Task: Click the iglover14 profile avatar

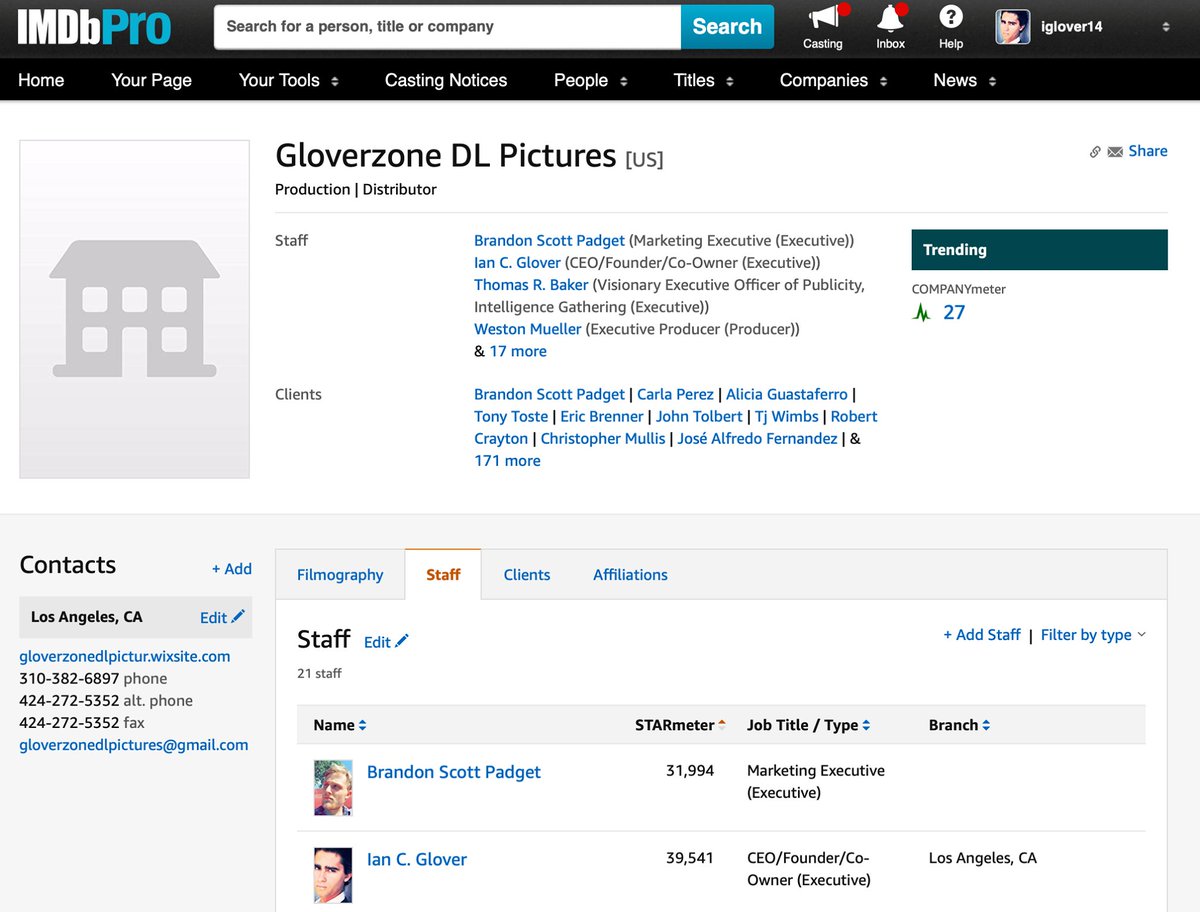Action: [1013, 27]
